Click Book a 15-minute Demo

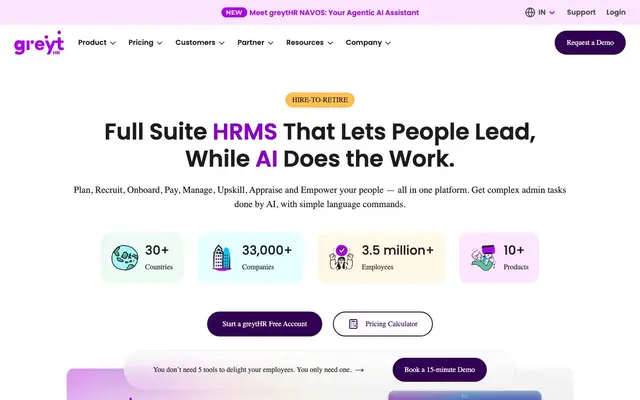coord(440,370)
